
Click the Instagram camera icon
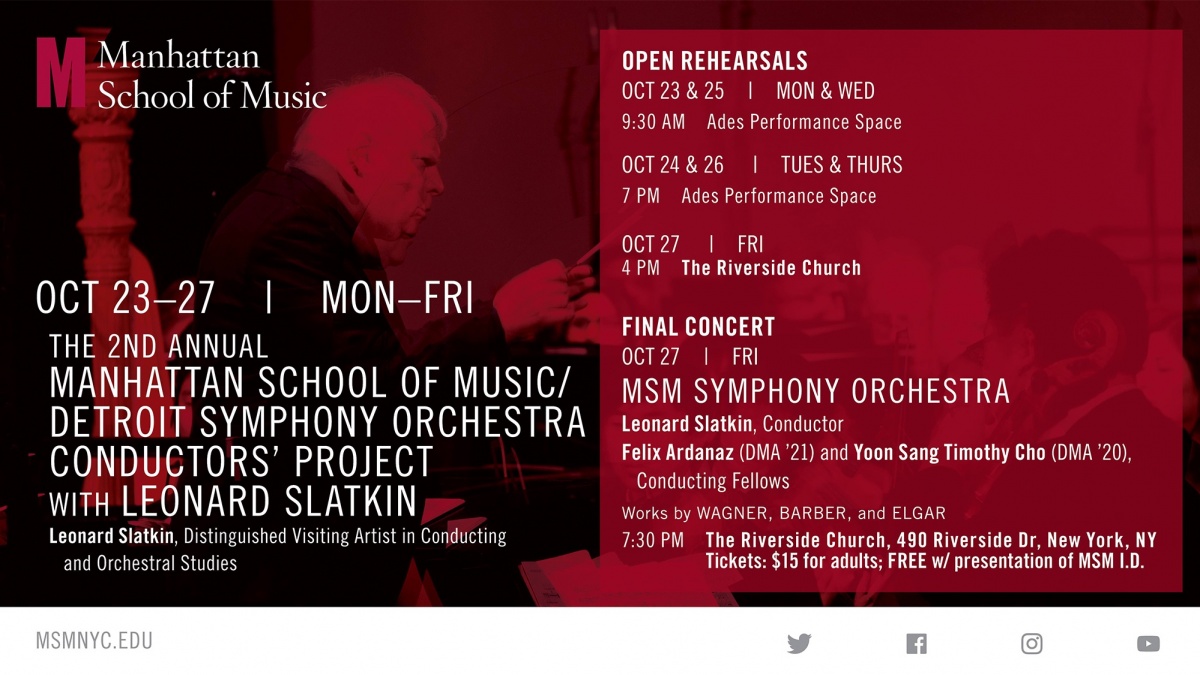click(1032, 643)
